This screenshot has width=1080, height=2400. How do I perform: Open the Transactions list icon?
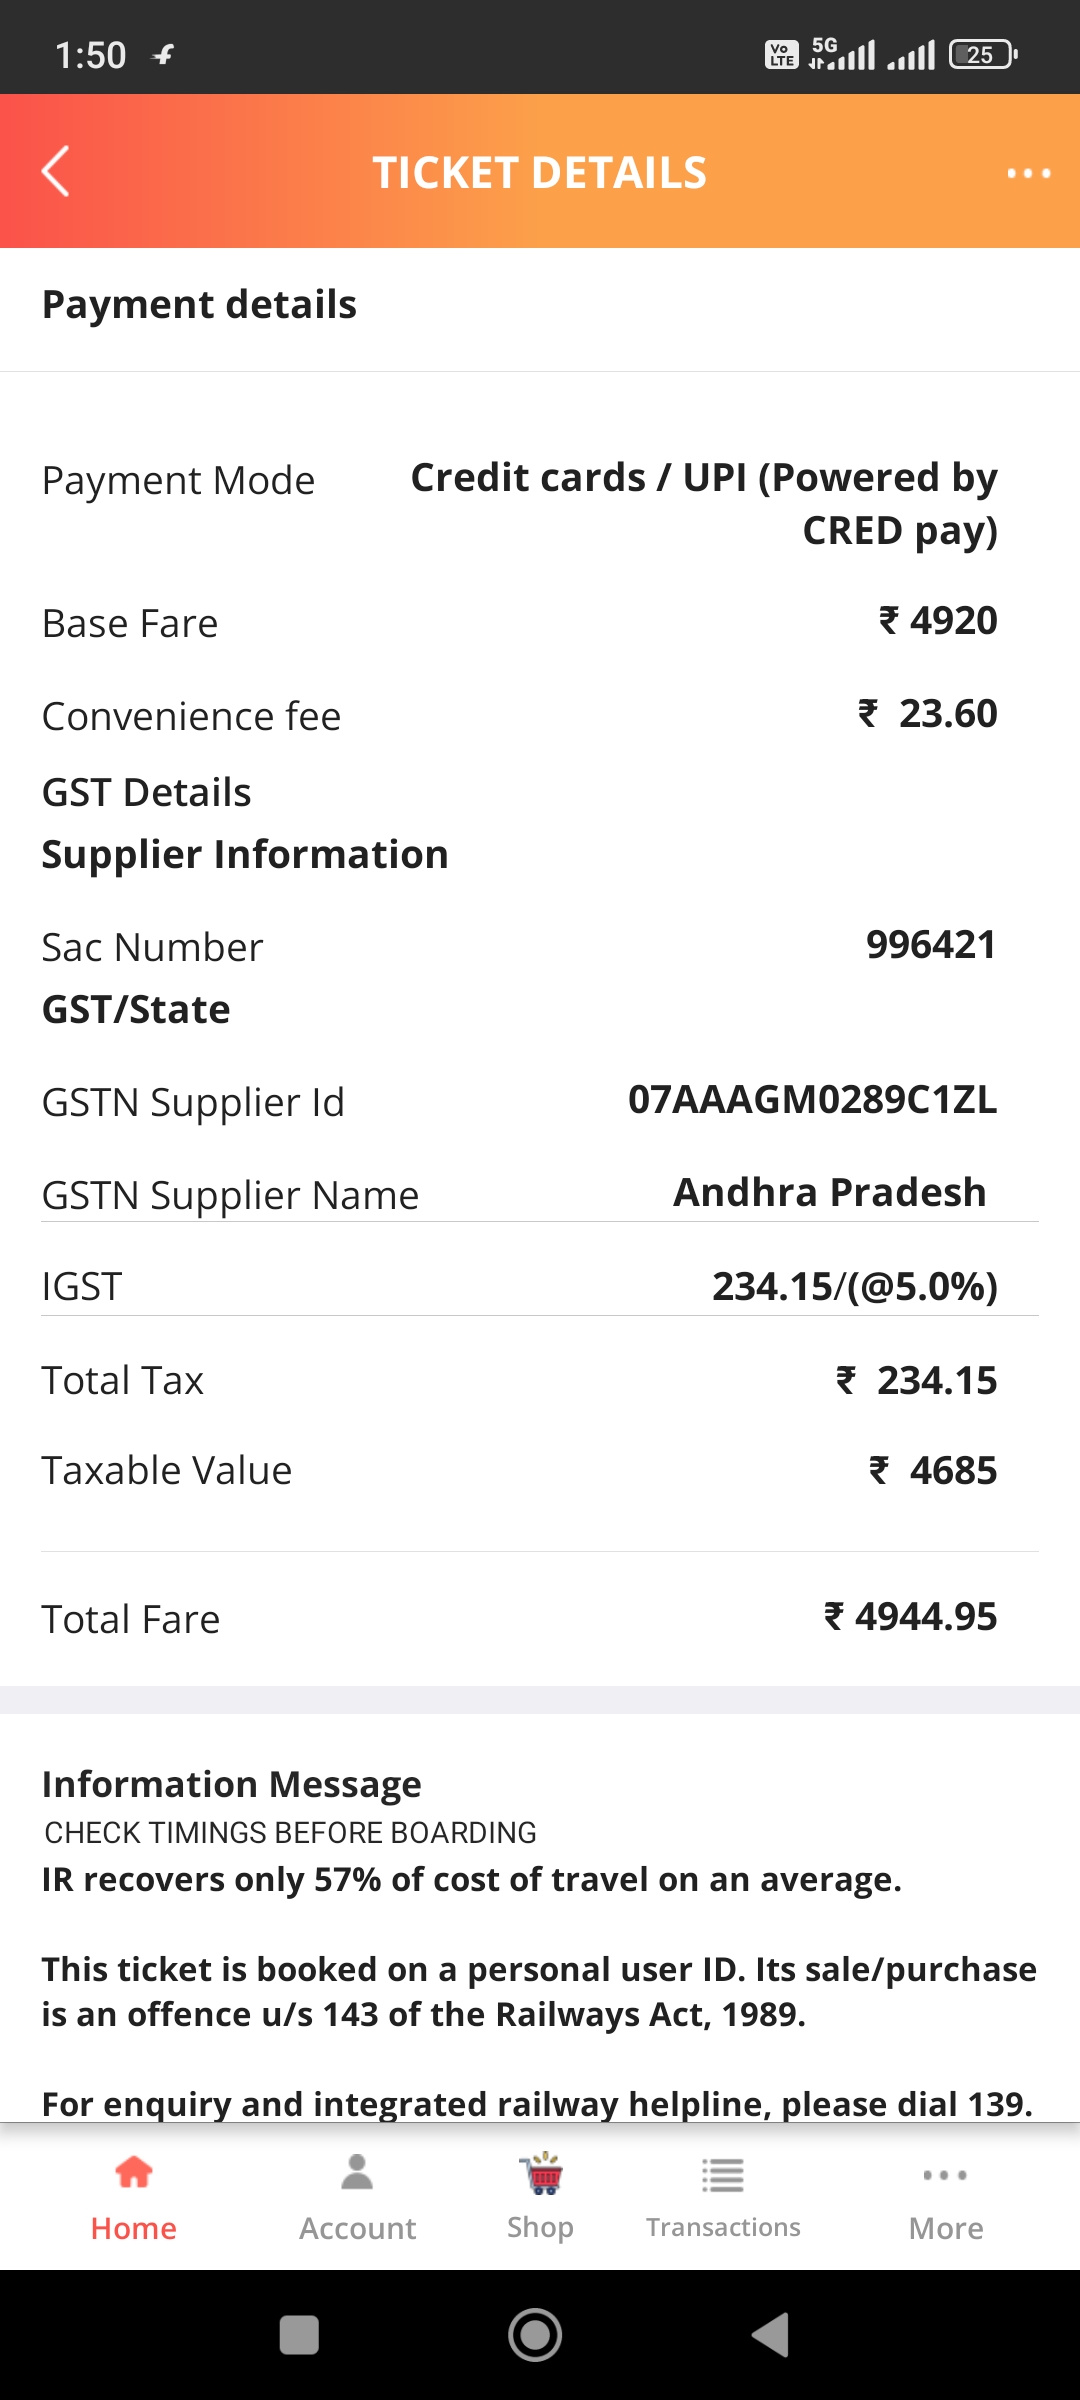(722, 2175)
